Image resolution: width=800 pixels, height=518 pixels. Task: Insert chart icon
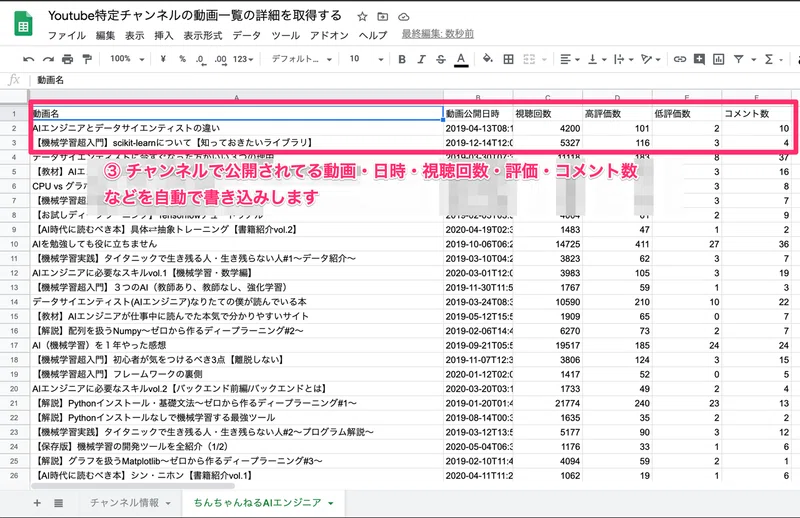[718, 59]
